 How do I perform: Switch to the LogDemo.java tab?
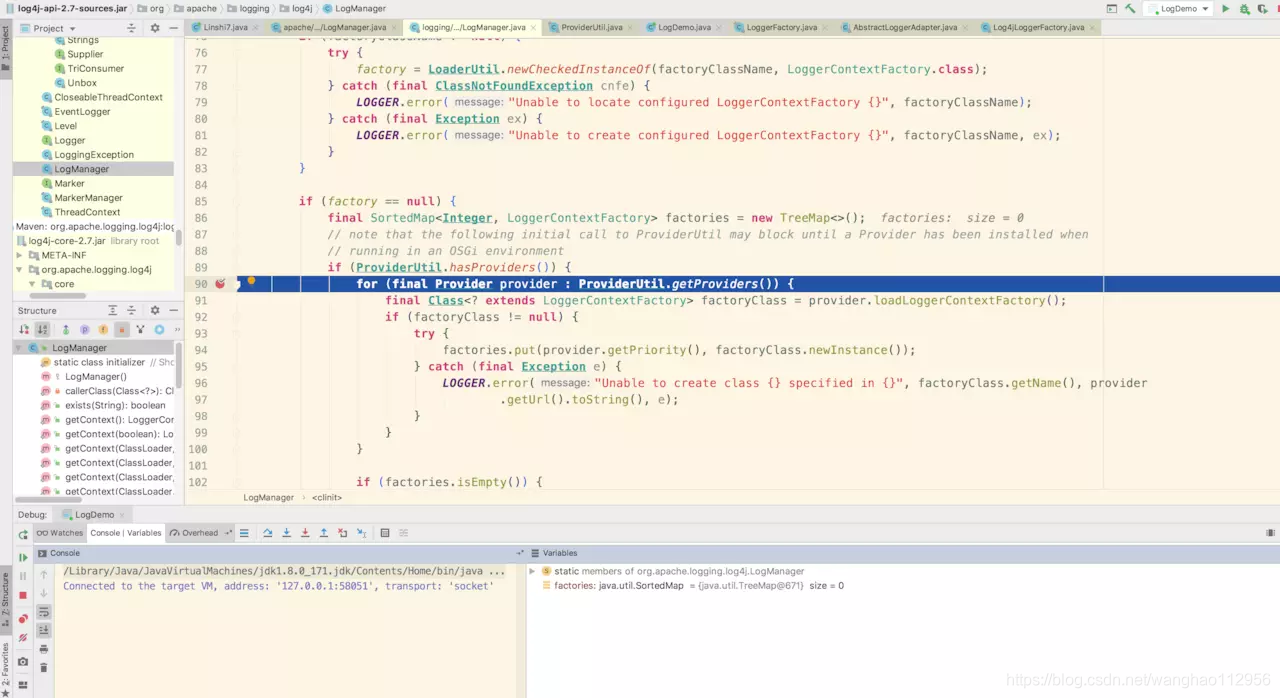(683, 27)
